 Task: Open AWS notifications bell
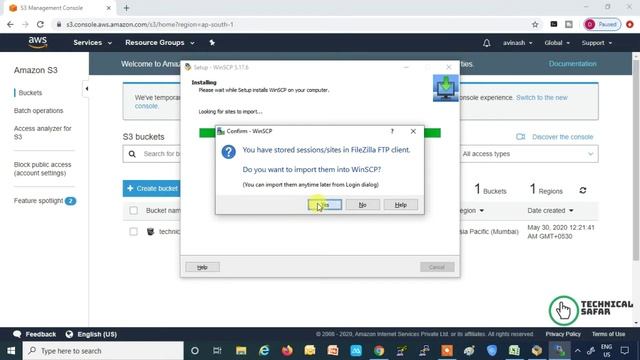click(487, 43)
